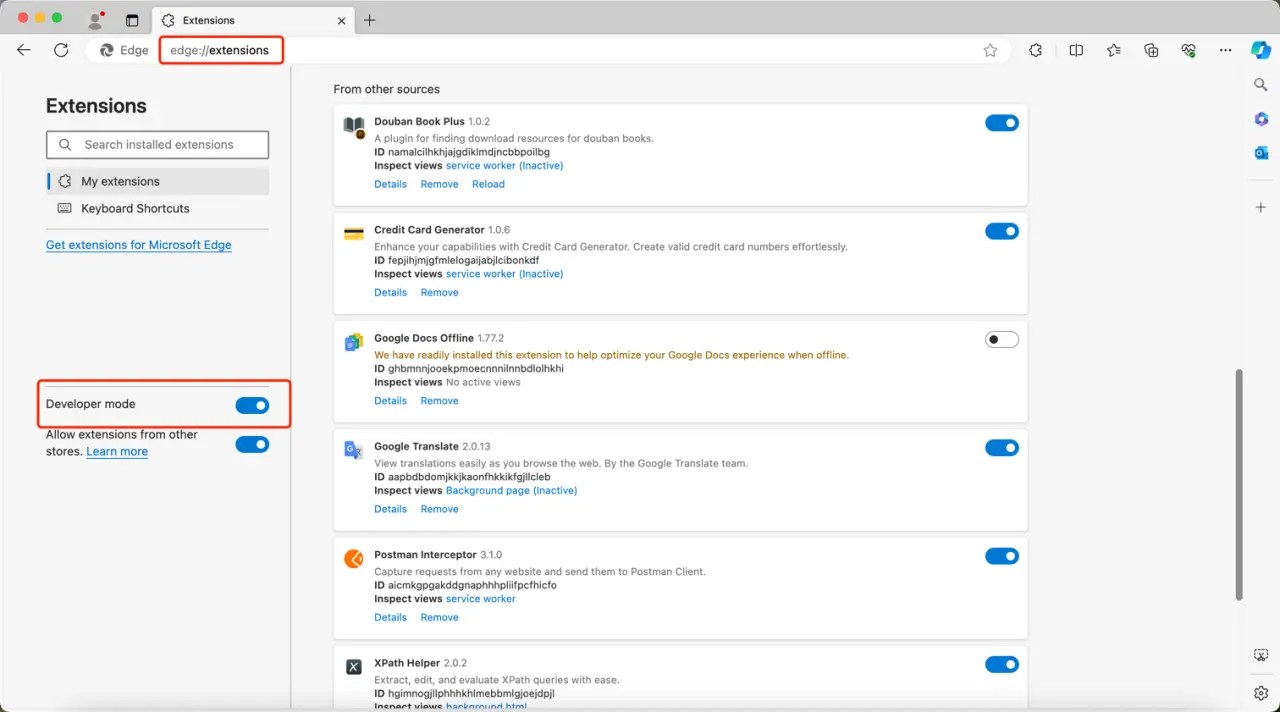Screen dimensions: 1280x712
Task: Select My extensions in the sidebar
Action: 158,181
